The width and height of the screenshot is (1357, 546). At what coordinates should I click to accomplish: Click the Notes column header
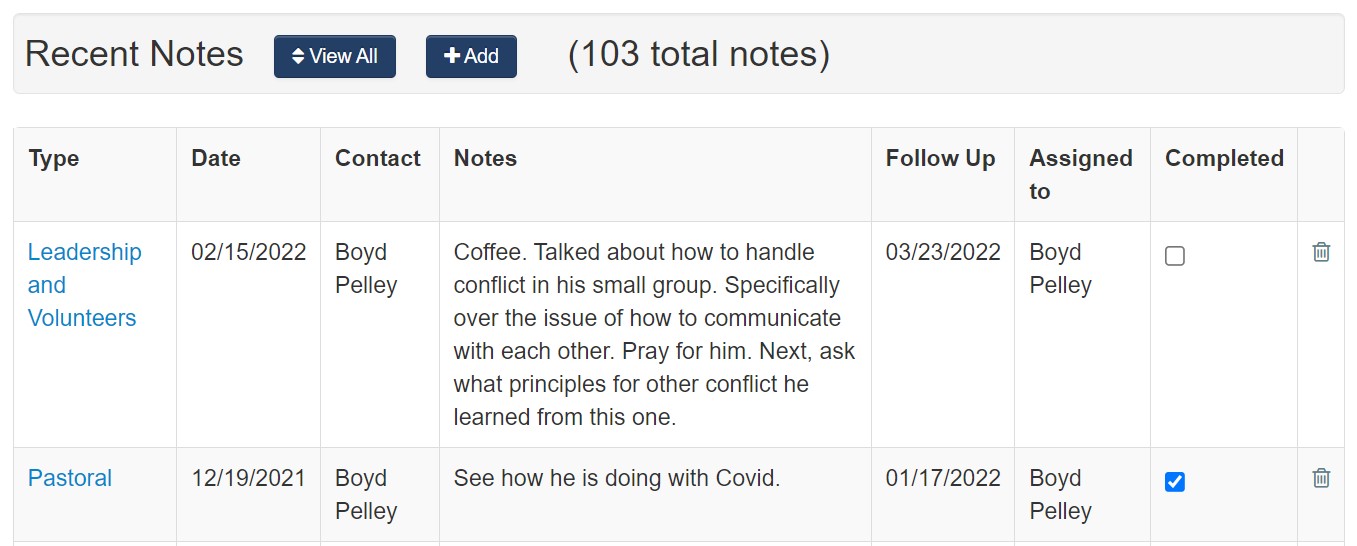click(x=485, y=158)
